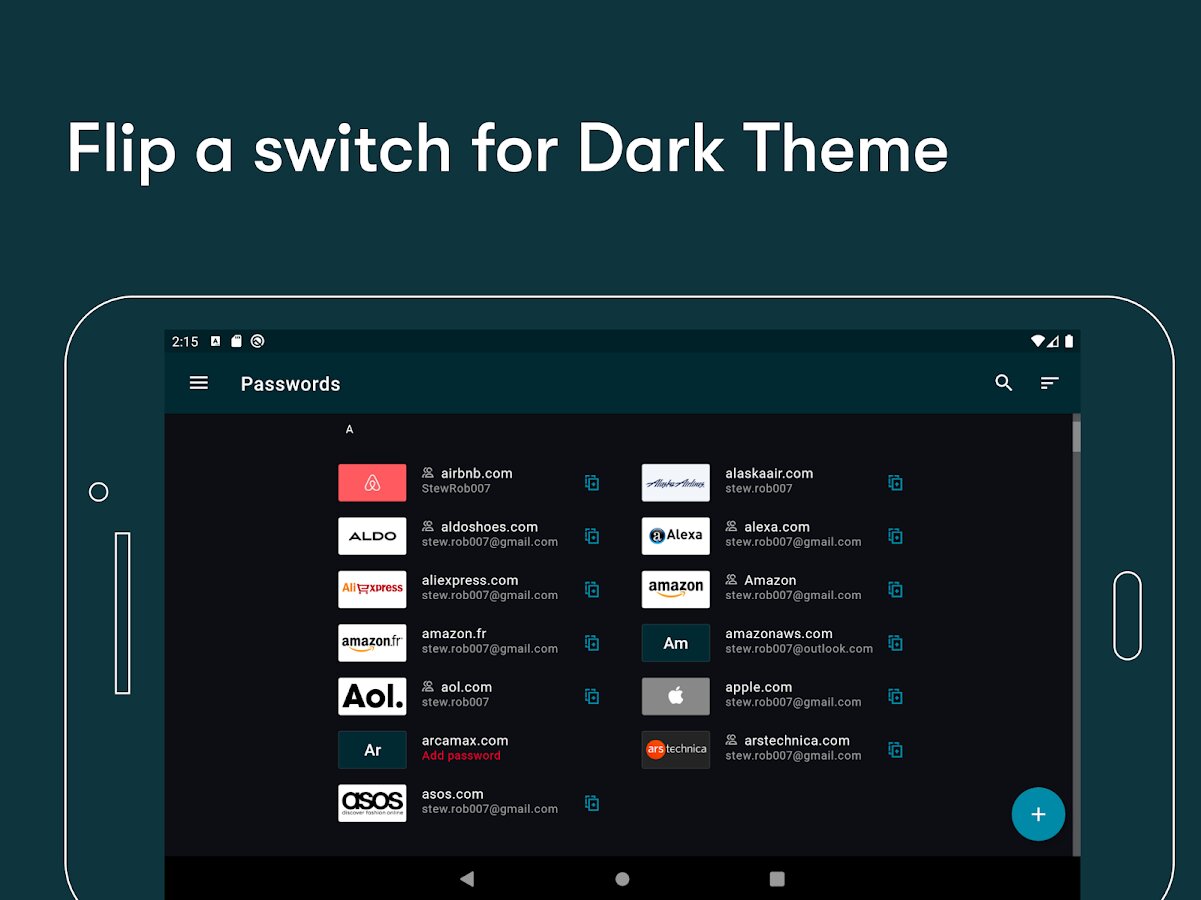Tap the search magnifier icon
This screenshot has width=1201, height=900.
coord(1004,383)
